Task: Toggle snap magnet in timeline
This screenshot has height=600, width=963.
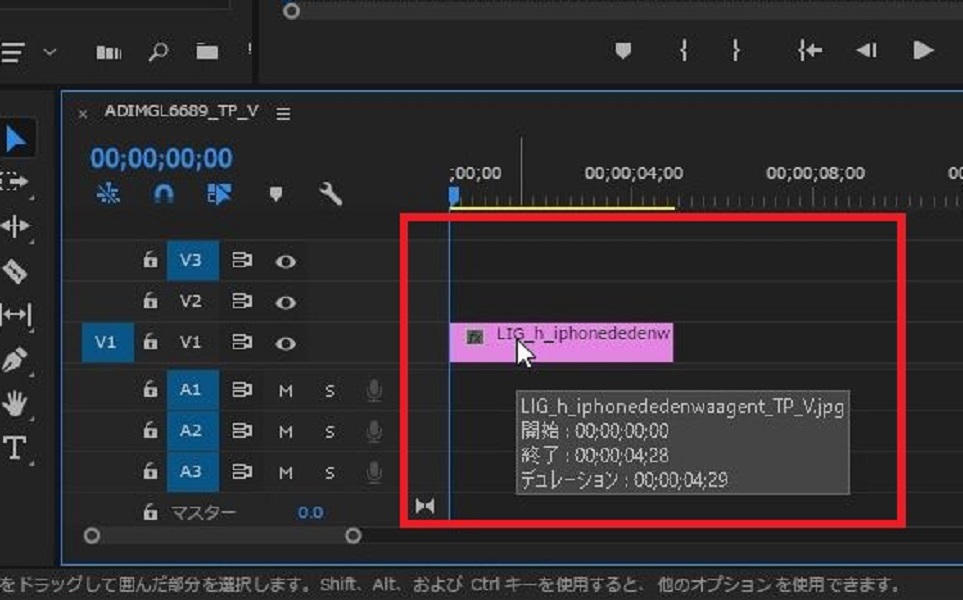Action: (164, 194)
